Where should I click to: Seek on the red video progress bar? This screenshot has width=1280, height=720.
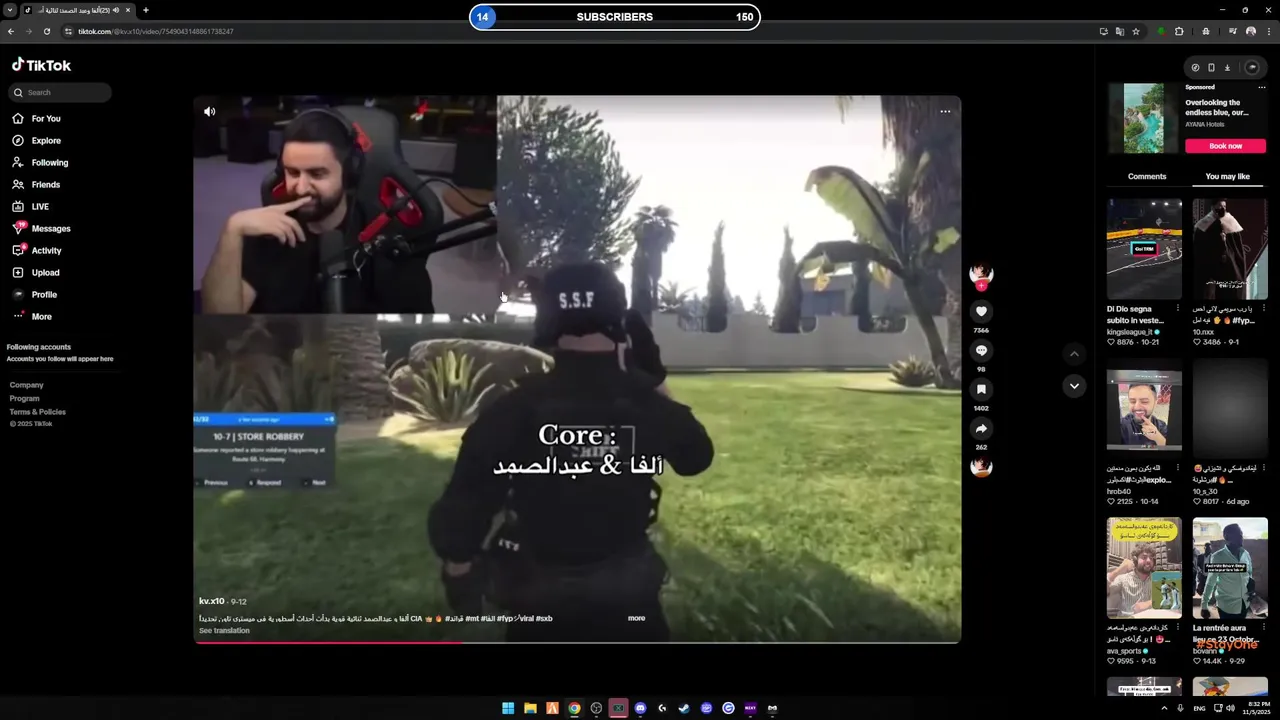tap(577, 642)
